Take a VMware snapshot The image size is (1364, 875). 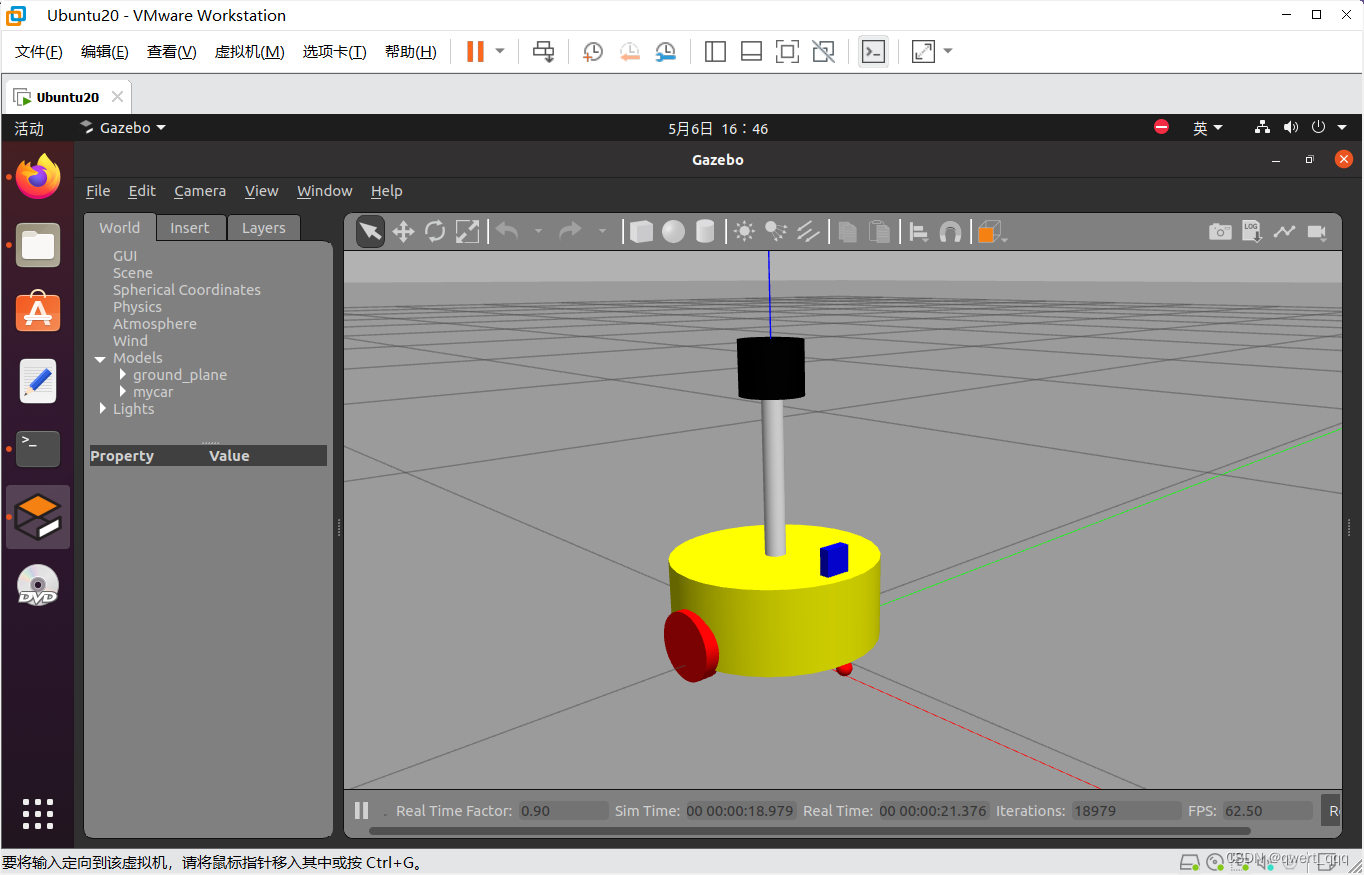[593, 51]
